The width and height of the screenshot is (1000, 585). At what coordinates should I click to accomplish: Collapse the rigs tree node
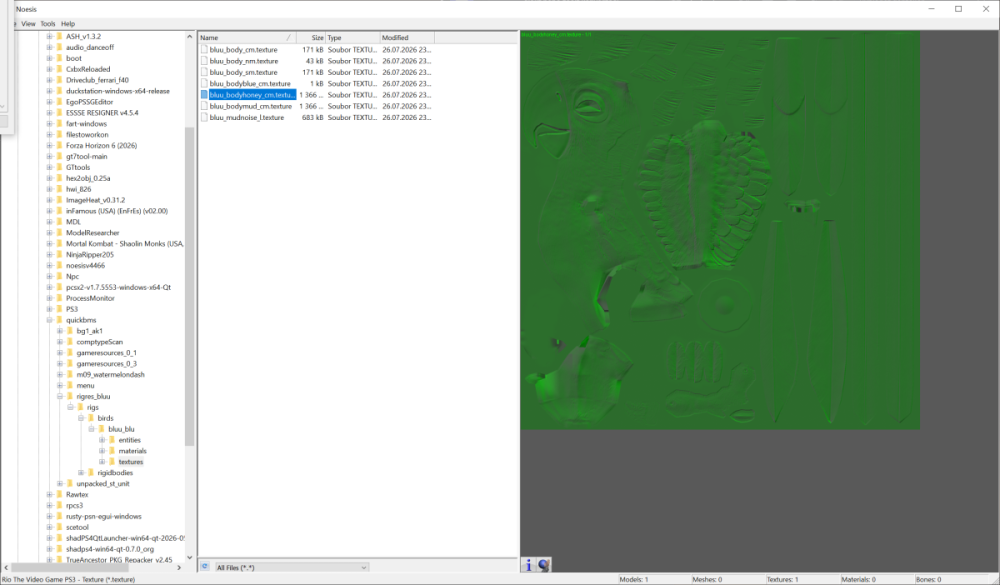[x=71, y=407]
